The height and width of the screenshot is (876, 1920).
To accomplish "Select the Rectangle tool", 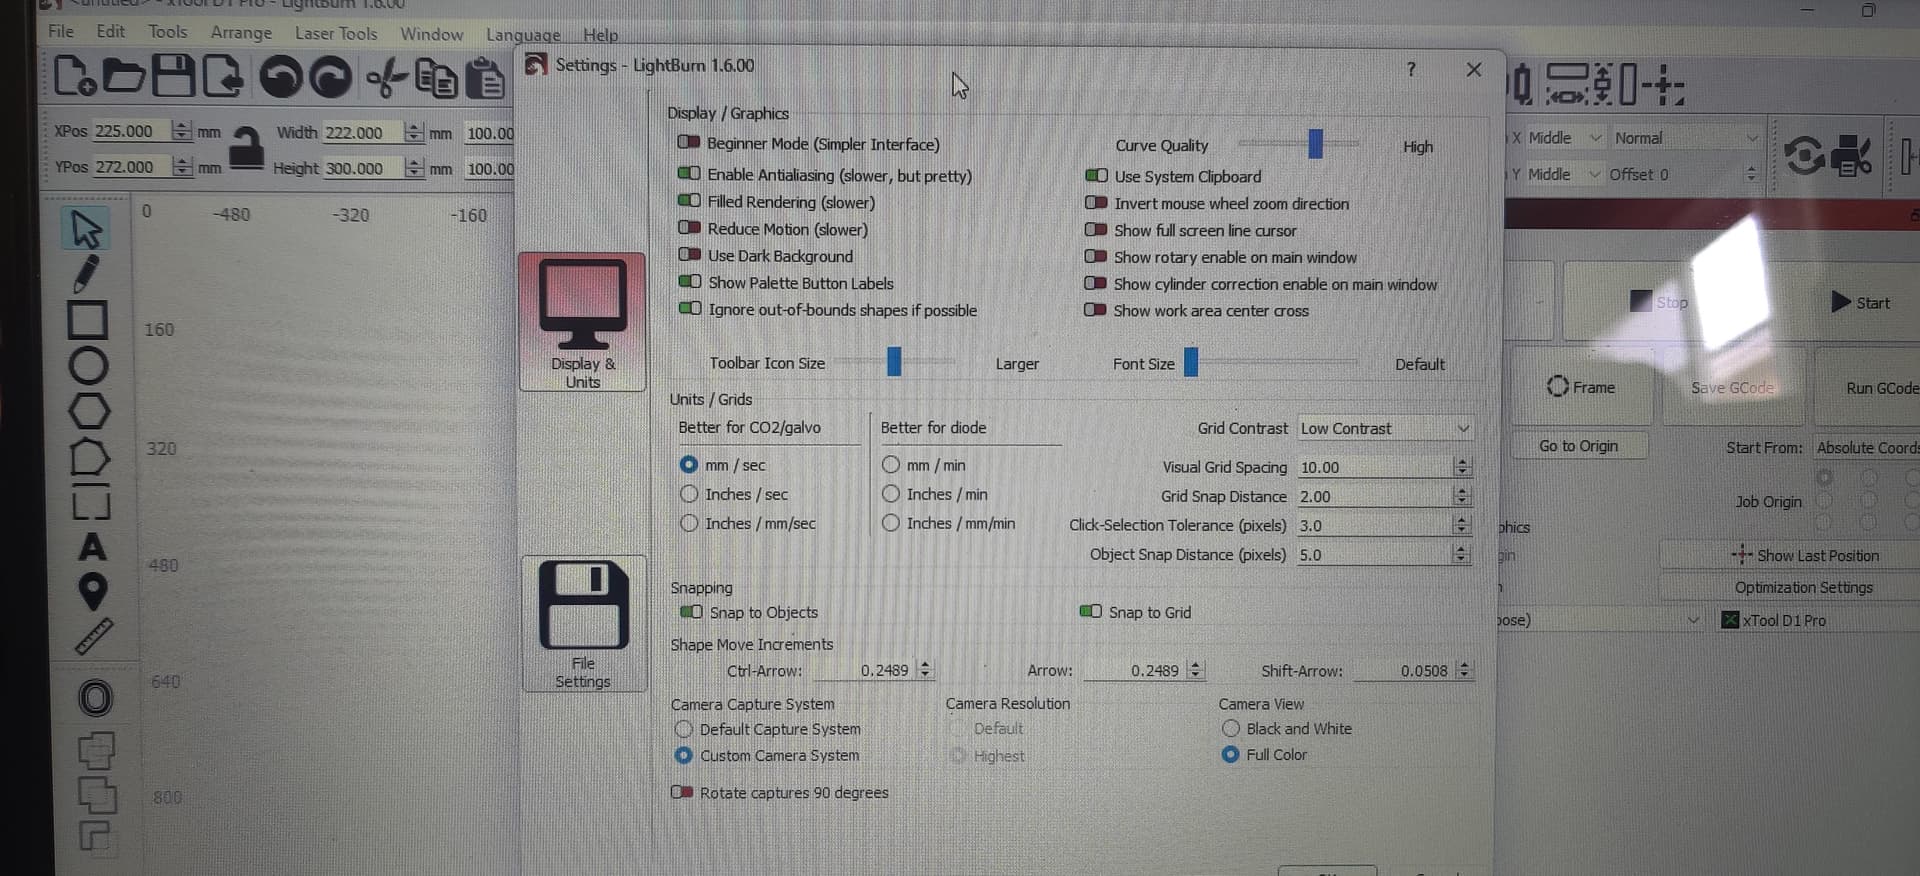I will (87, 320).
